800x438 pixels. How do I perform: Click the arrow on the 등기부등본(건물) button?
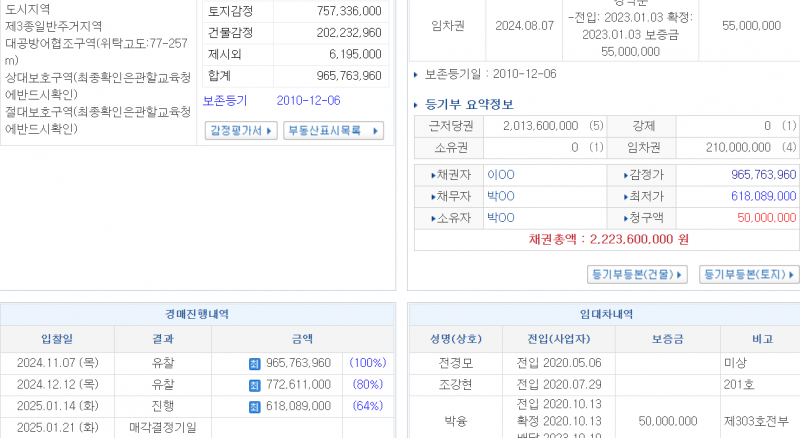click(681, 274)
